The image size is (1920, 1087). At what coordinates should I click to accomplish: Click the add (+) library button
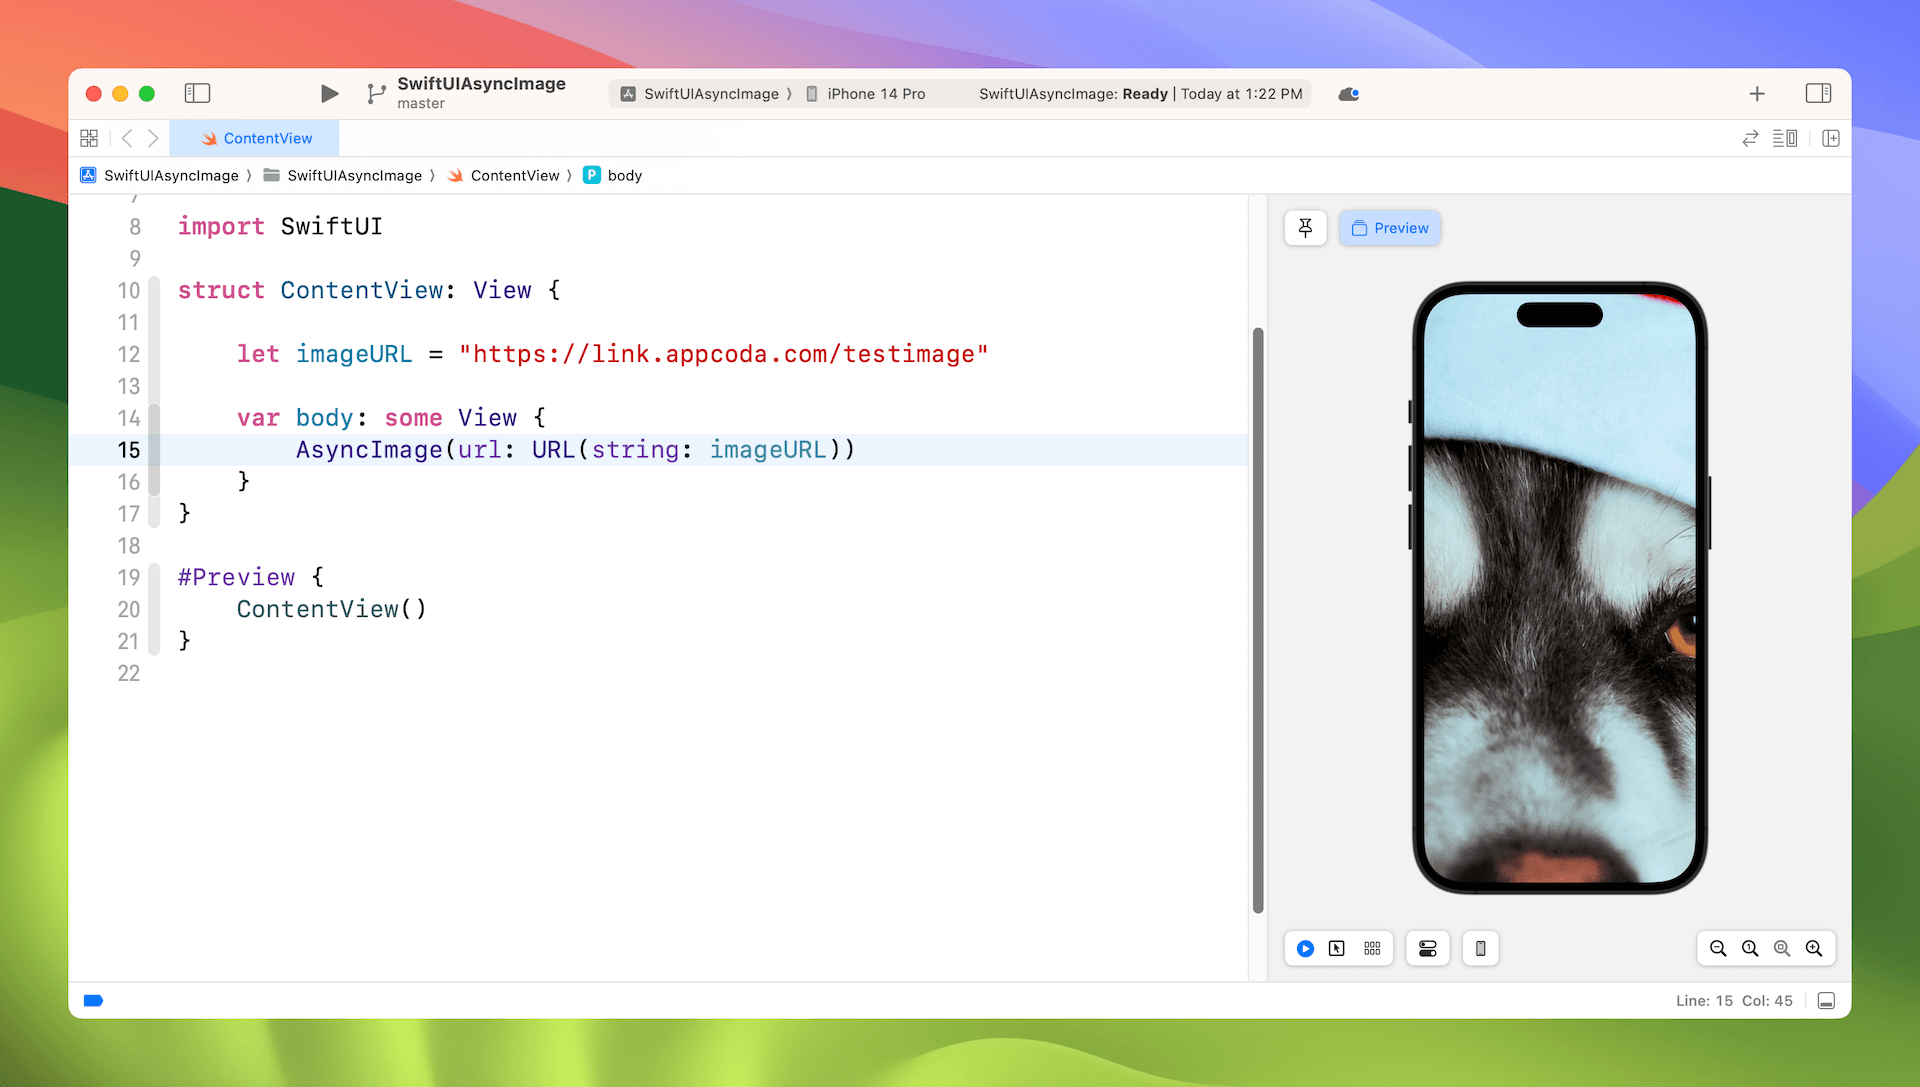(x=1757, y=94)
